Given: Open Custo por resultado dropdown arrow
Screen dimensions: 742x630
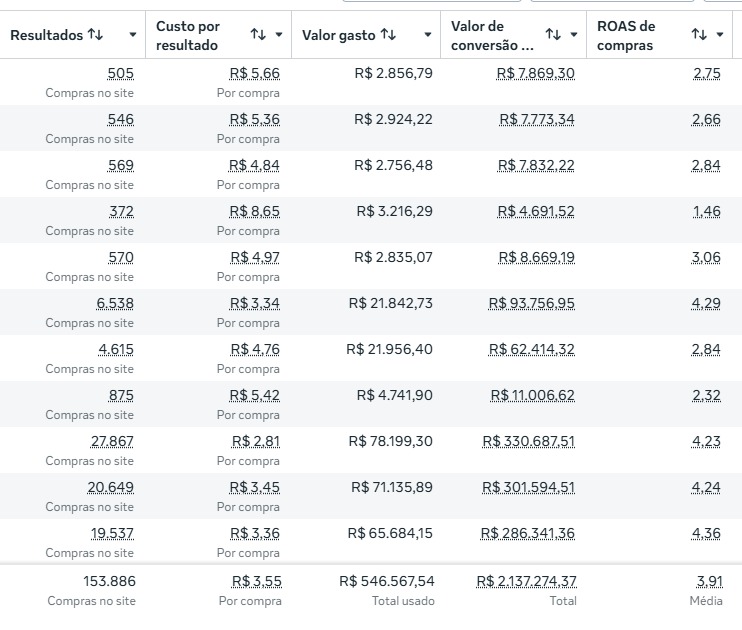Looking at the screenshot, I should coord(279,34).
